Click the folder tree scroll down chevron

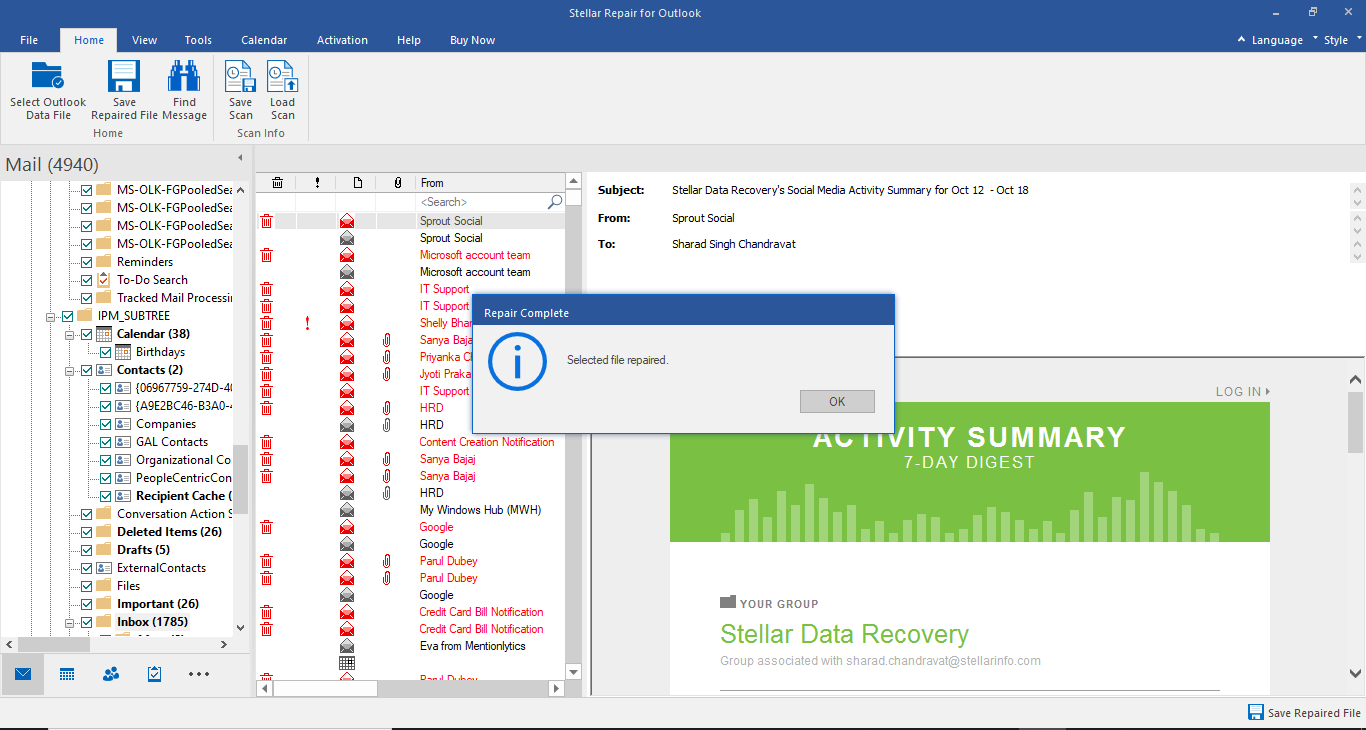pyautogui.click(x=239, y=628)
